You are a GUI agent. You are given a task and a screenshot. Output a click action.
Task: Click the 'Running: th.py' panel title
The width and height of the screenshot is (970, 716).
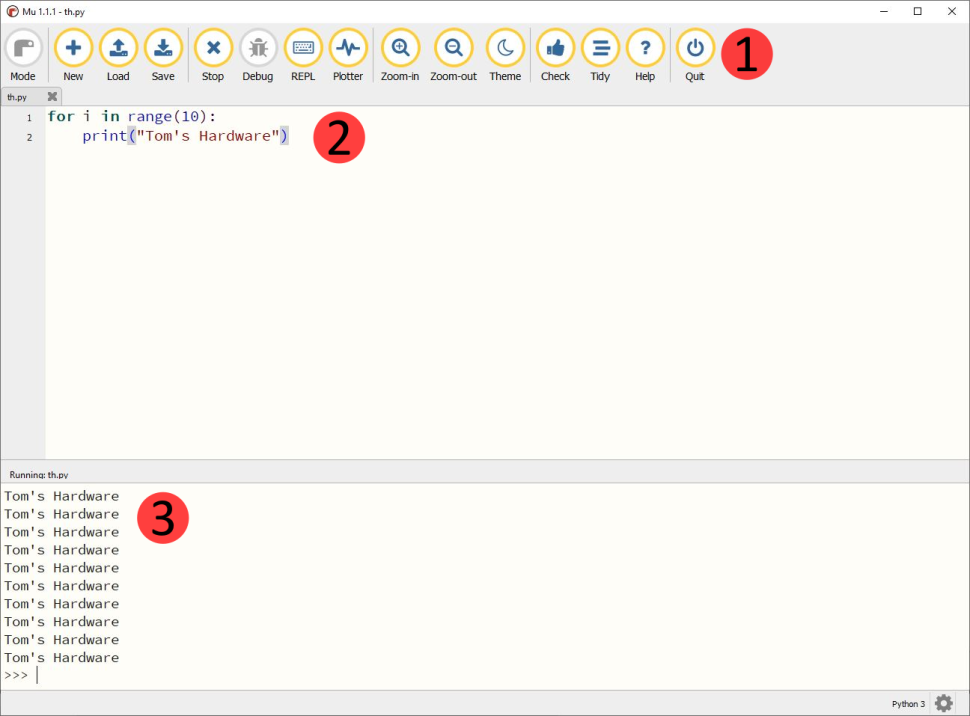[39, 475]
